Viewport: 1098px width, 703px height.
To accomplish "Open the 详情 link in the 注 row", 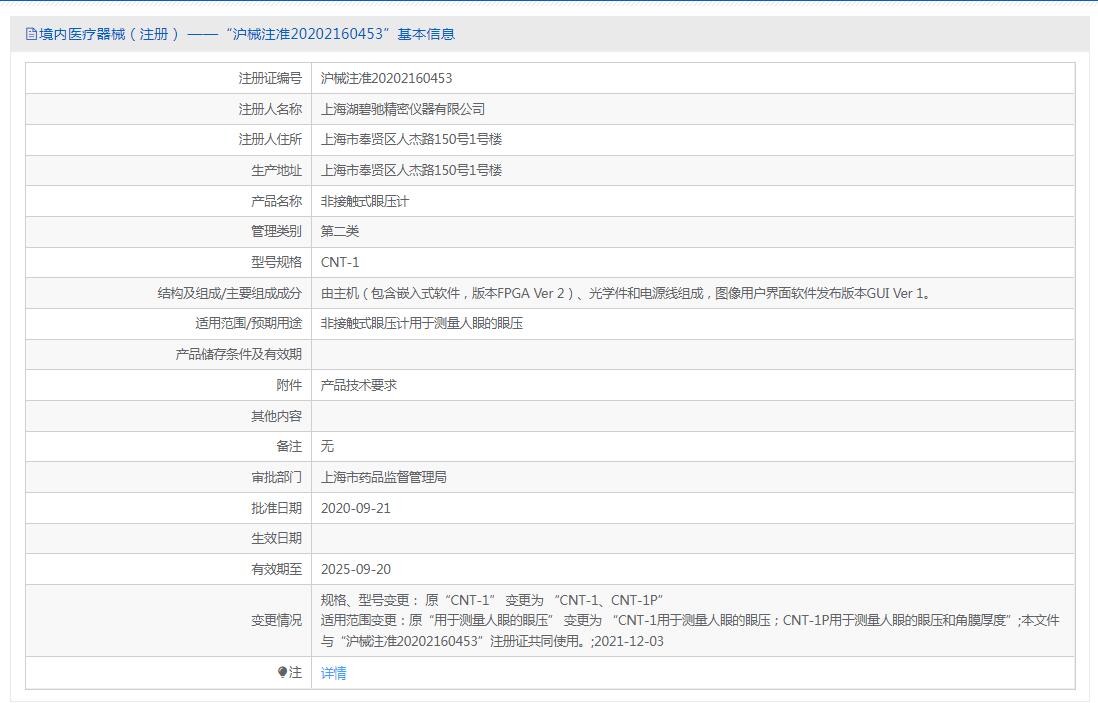I will tap(333, 673).
